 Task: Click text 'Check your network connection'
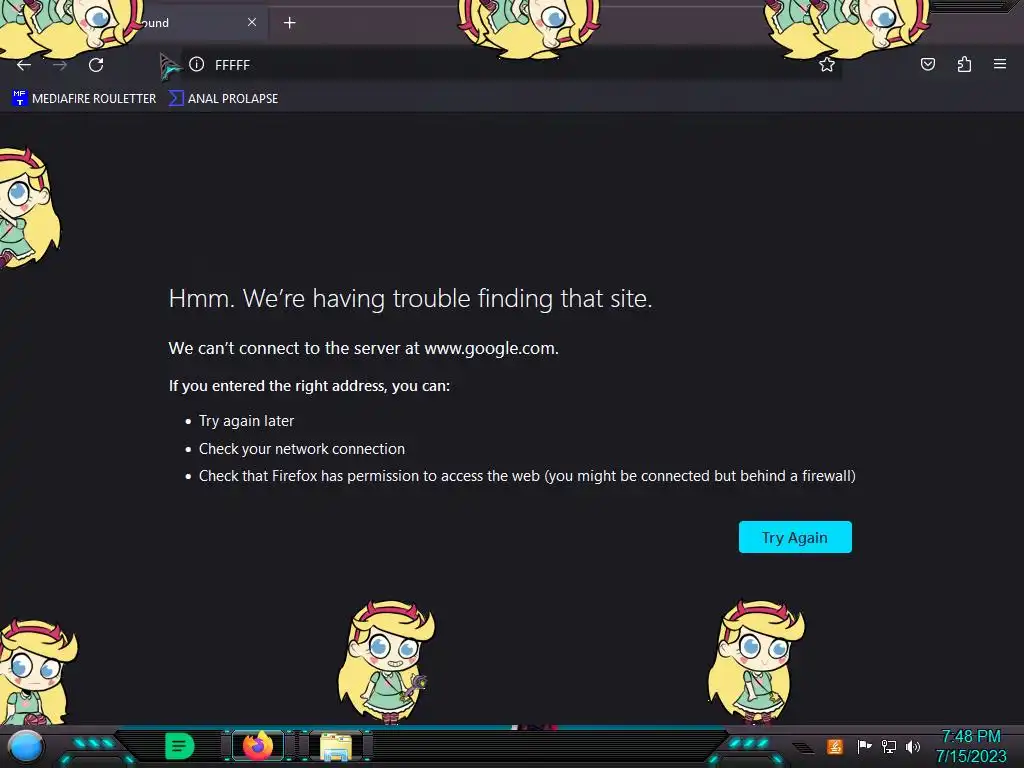coord(302,449)
